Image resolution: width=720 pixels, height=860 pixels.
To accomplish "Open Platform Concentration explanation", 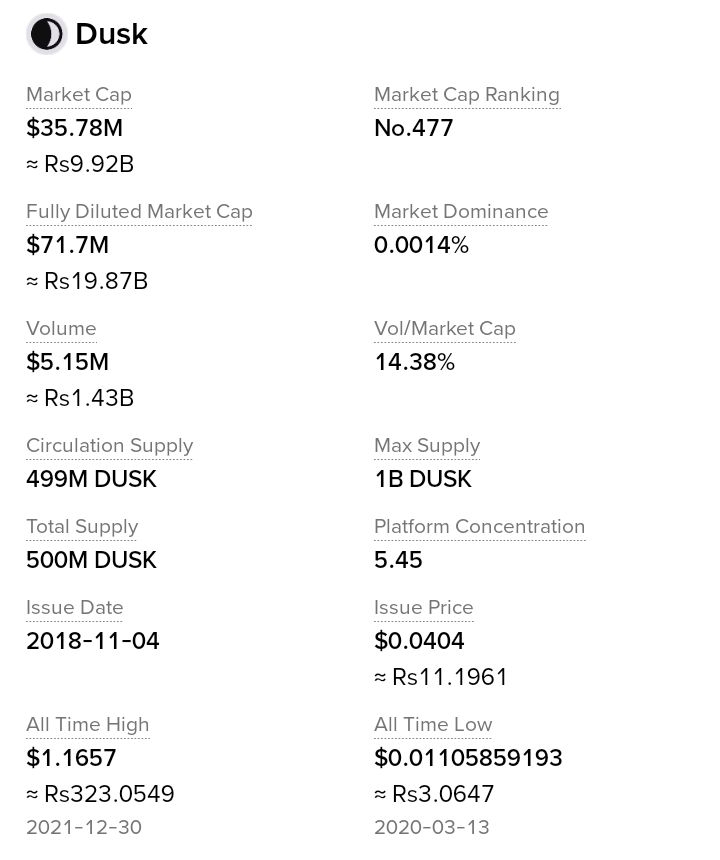I will click(x=479, y=527).
